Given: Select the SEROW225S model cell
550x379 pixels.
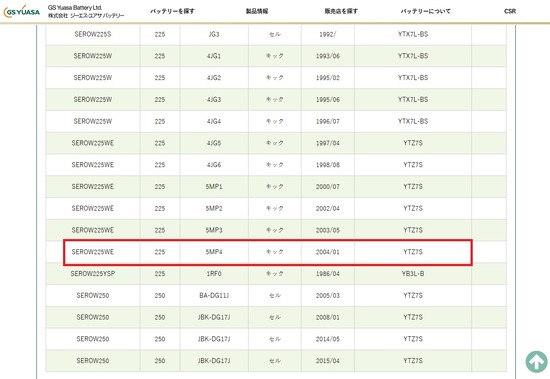Looking at the screenshot, I should point(93,34).
